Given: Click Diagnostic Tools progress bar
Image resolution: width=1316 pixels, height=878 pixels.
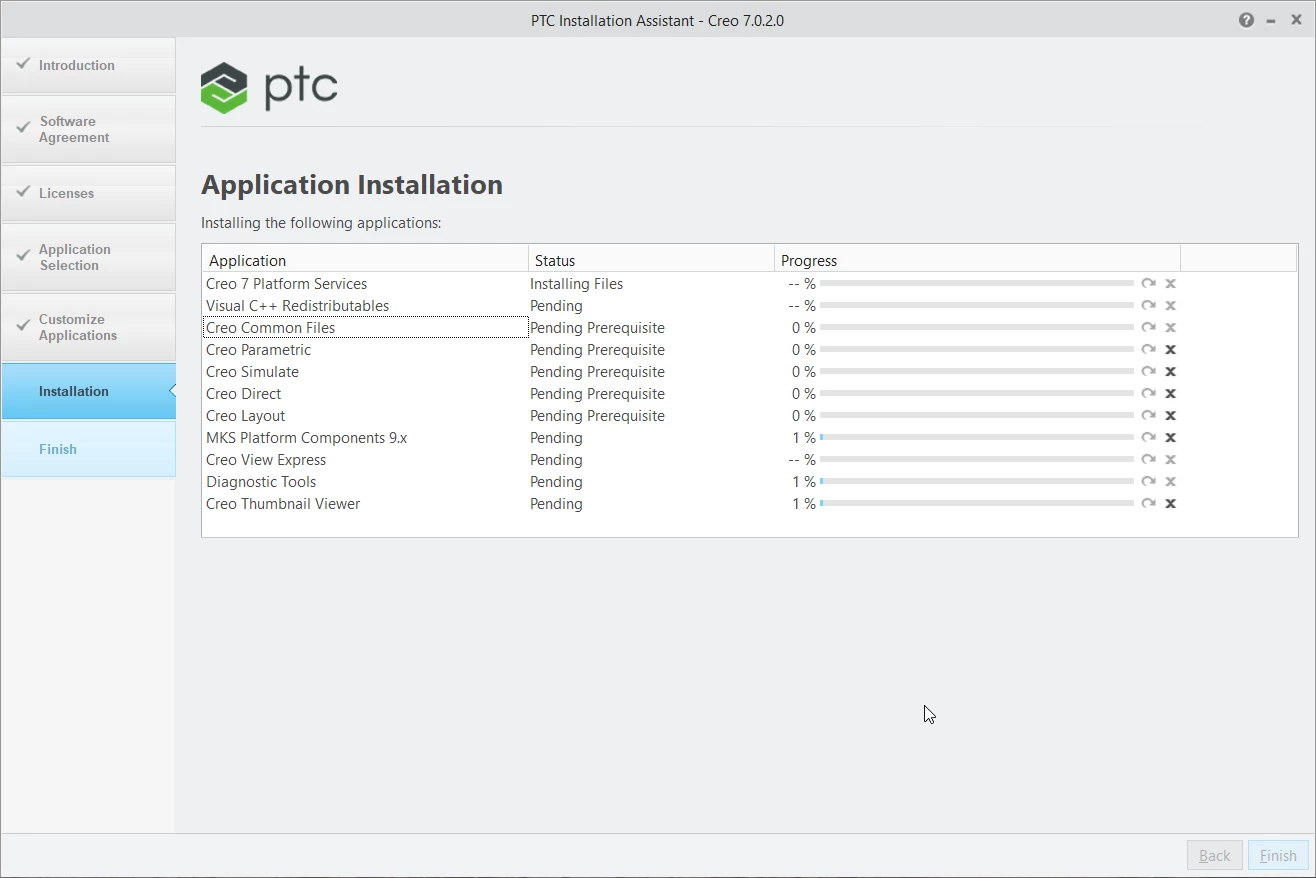Looking at the screenshot, I should coord(977,482).
